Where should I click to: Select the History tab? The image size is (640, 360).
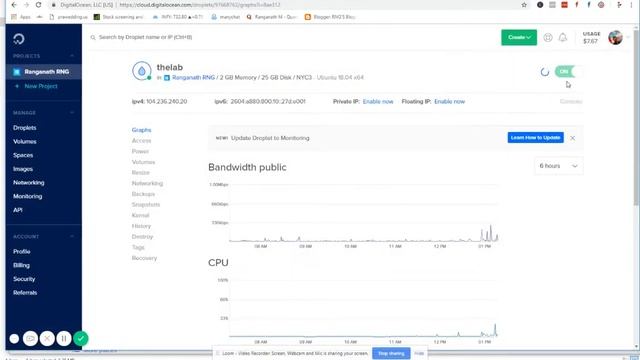(x=141, y=226)
